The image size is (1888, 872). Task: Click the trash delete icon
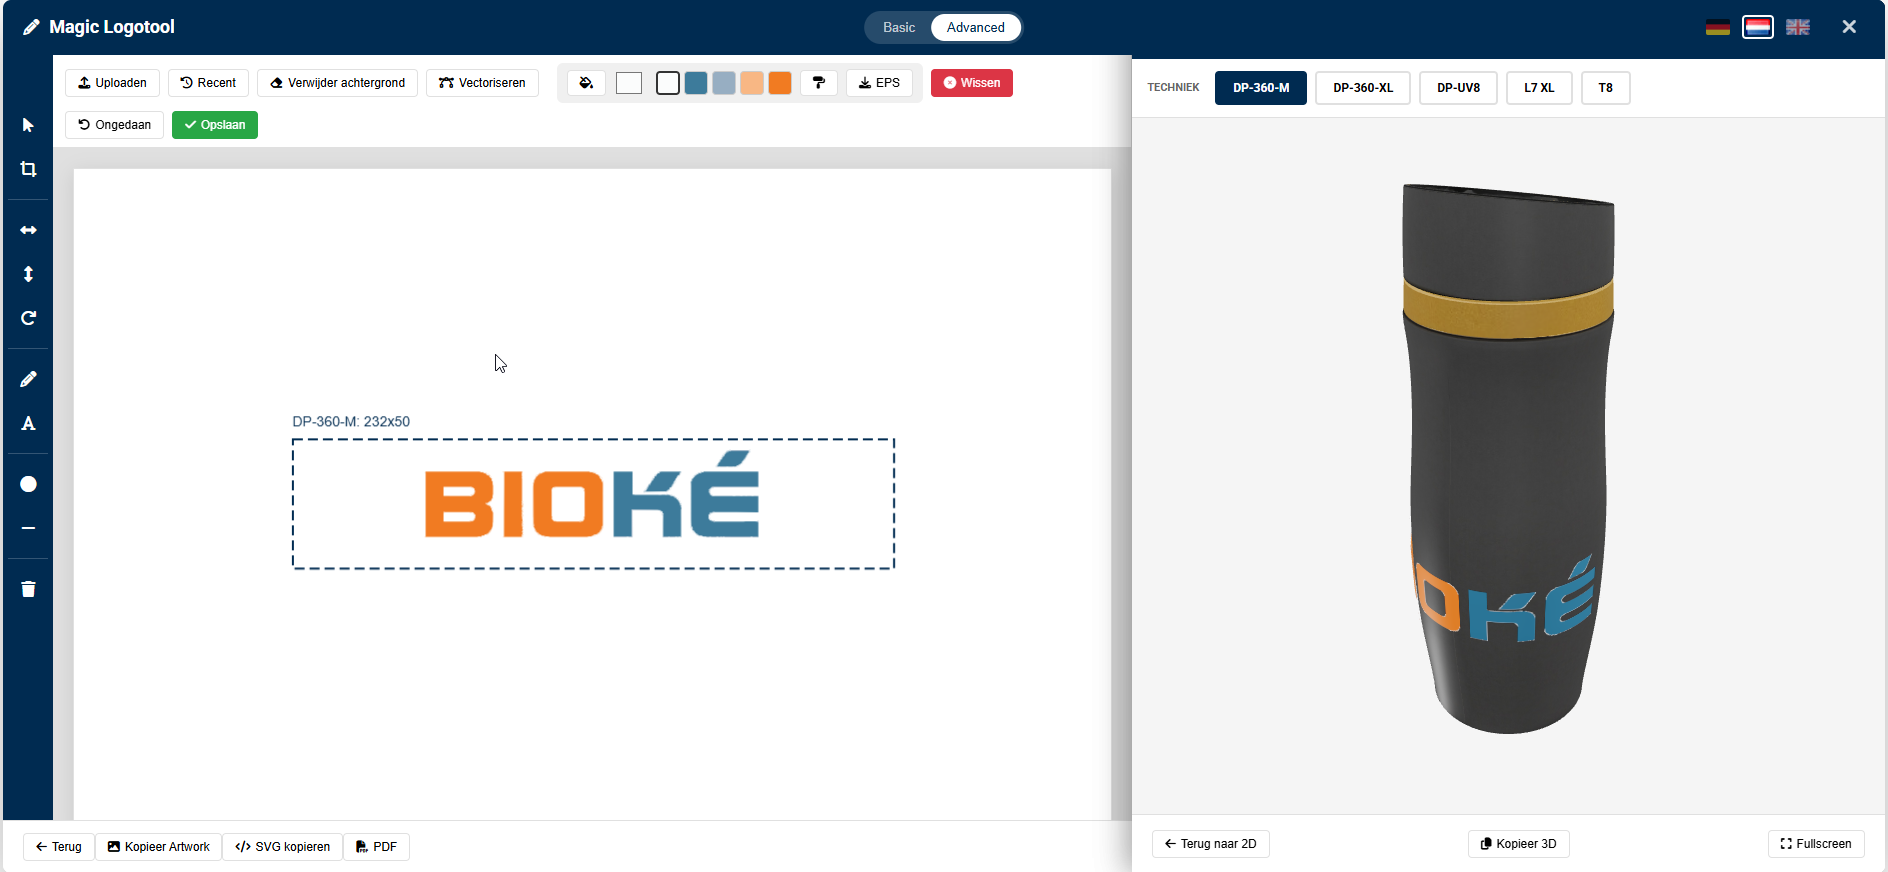tap(28, 589)
